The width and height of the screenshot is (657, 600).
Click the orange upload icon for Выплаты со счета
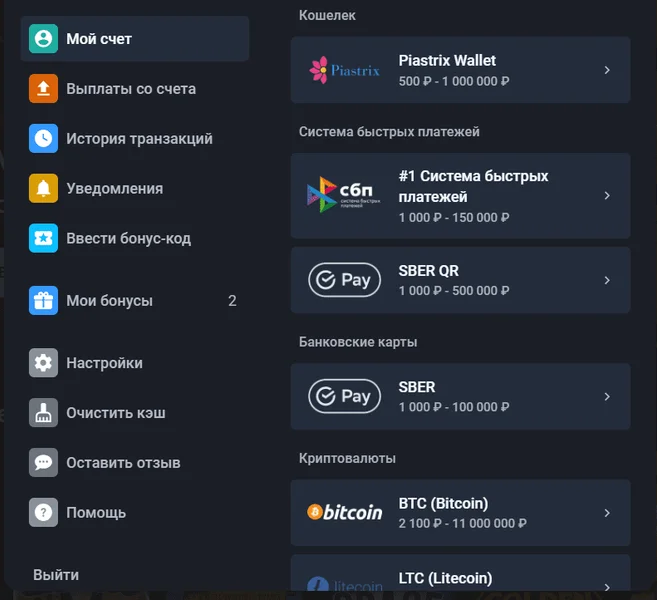(x=43, y=88)
